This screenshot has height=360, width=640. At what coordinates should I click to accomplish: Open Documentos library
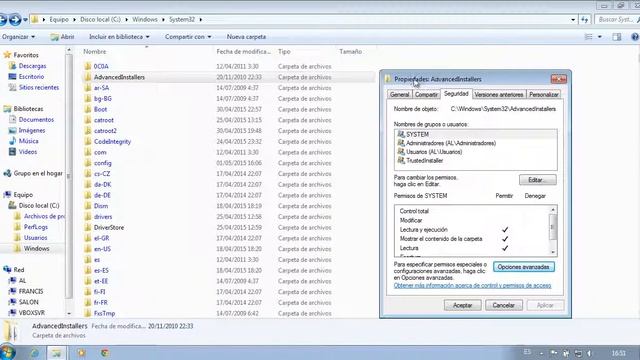coord(36,120)
